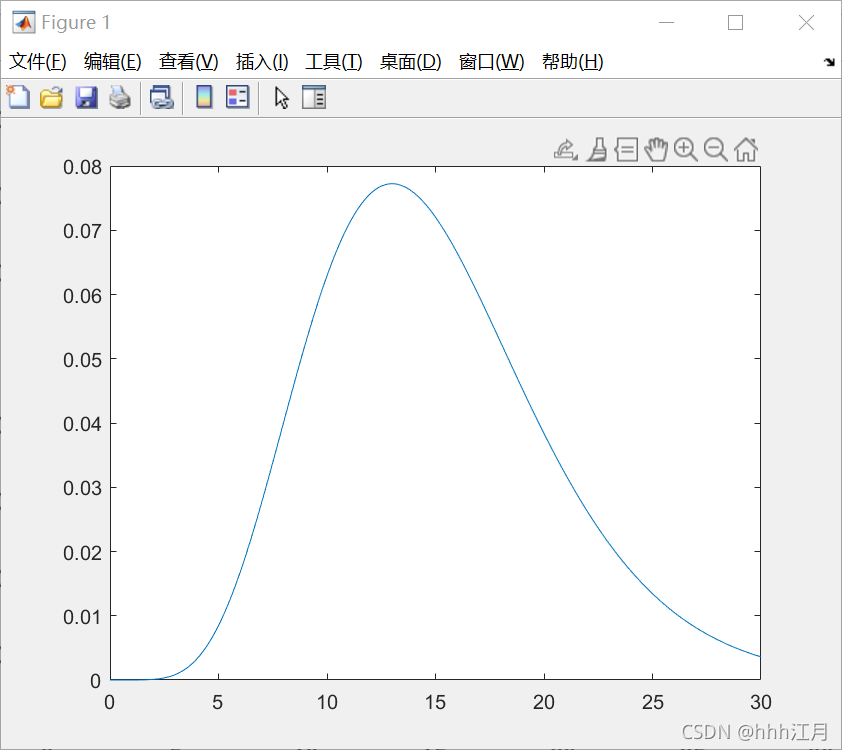Click the y-axis label 0.01
This screenshot has width=842, height=750.
tap(82, 617)
